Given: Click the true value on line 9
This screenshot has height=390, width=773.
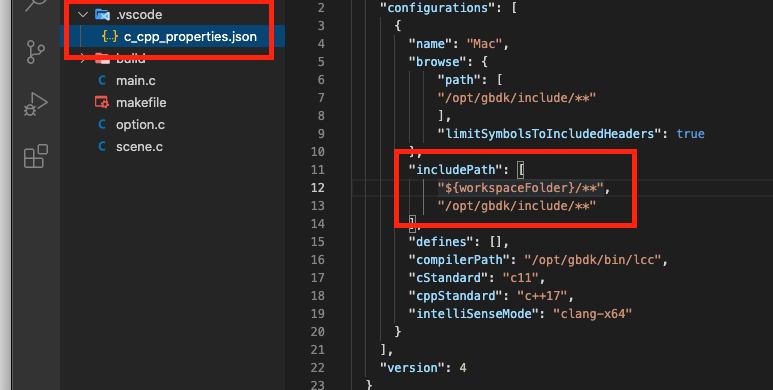Looking at the screenshot, I should coord(690,134).
